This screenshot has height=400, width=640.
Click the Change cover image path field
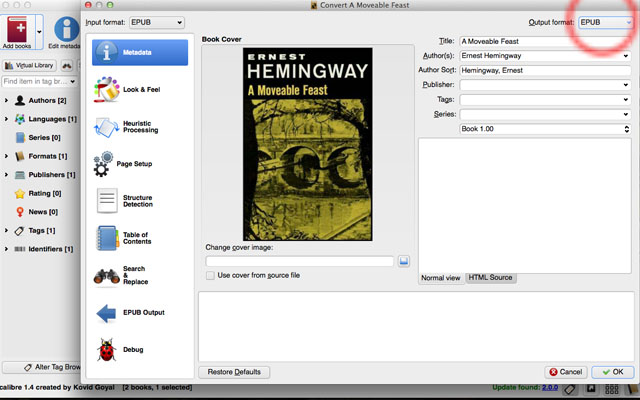[300, 261]
